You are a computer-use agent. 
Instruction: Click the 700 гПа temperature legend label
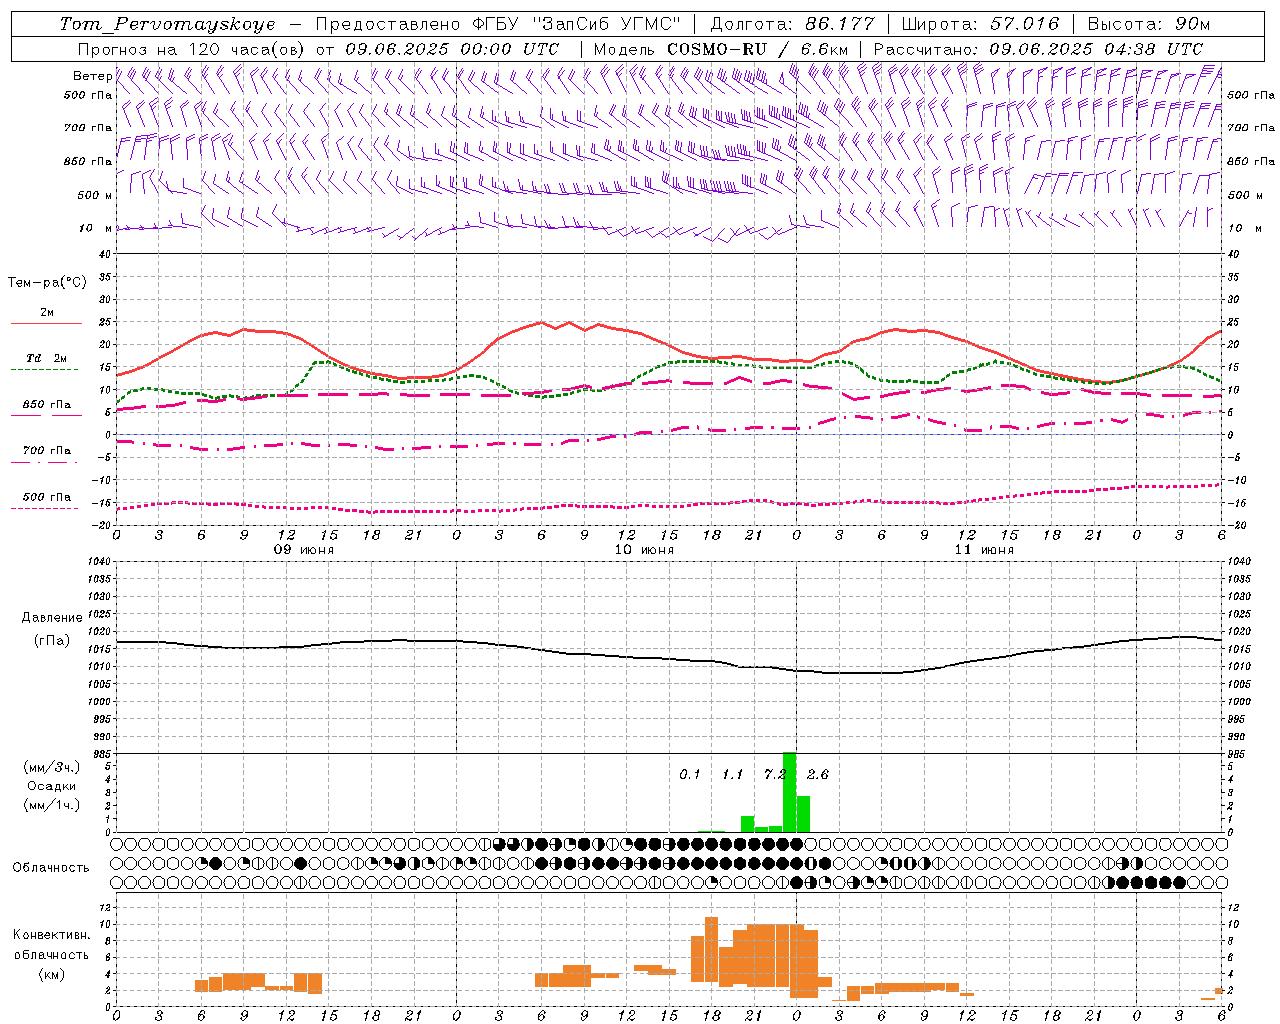click(x=47, y=450)
